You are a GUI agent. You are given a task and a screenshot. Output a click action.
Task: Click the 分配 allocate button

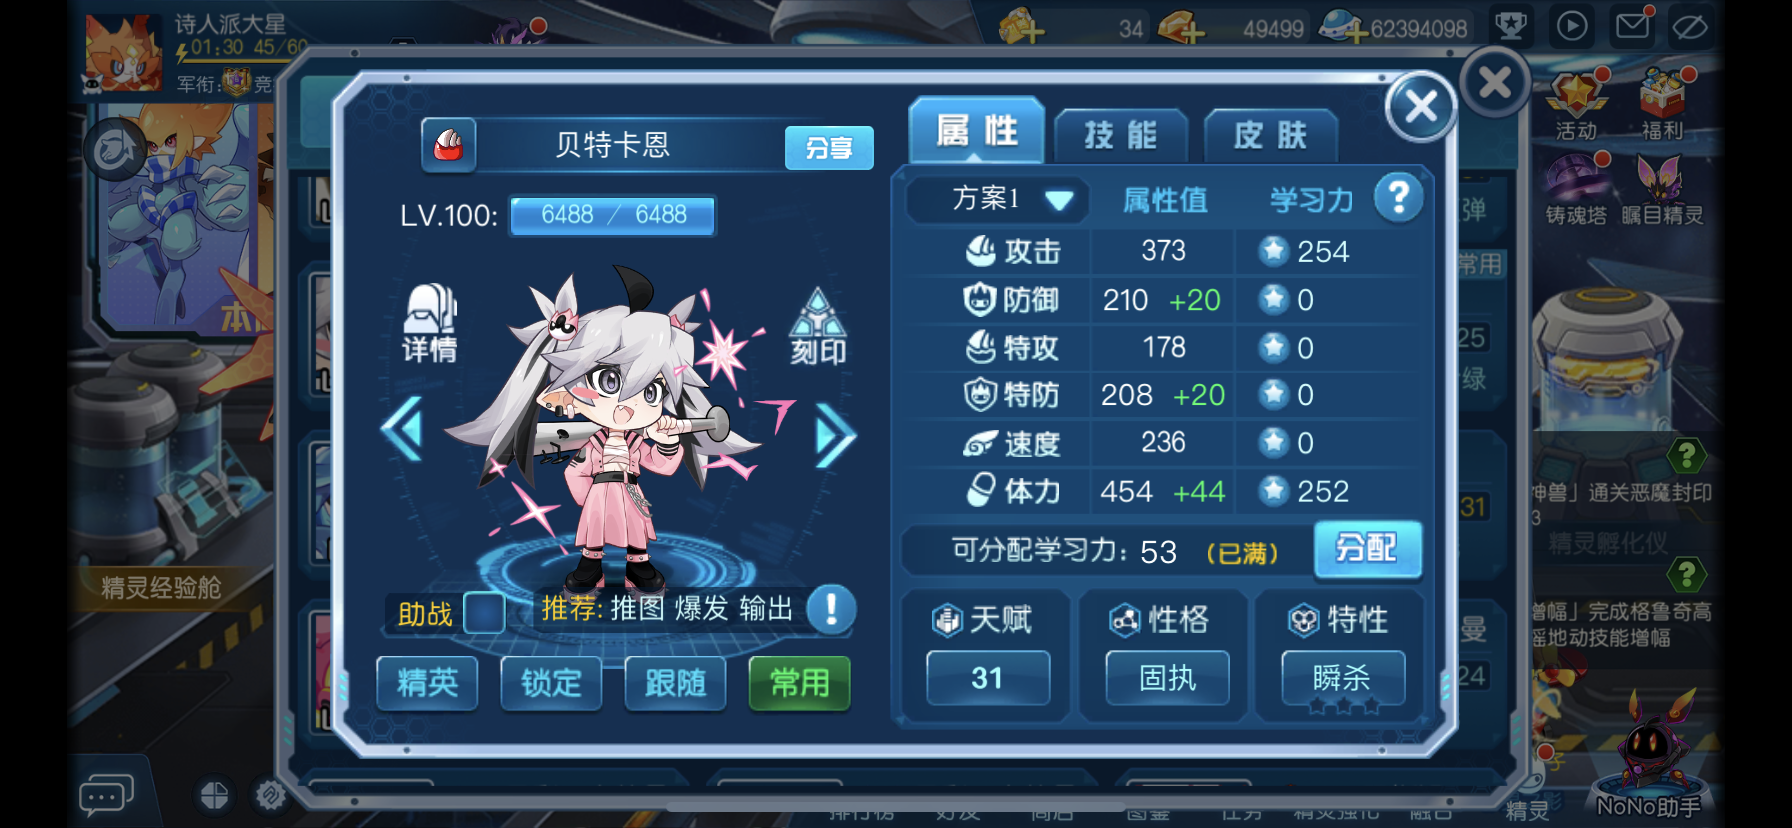coord(1367,548)
